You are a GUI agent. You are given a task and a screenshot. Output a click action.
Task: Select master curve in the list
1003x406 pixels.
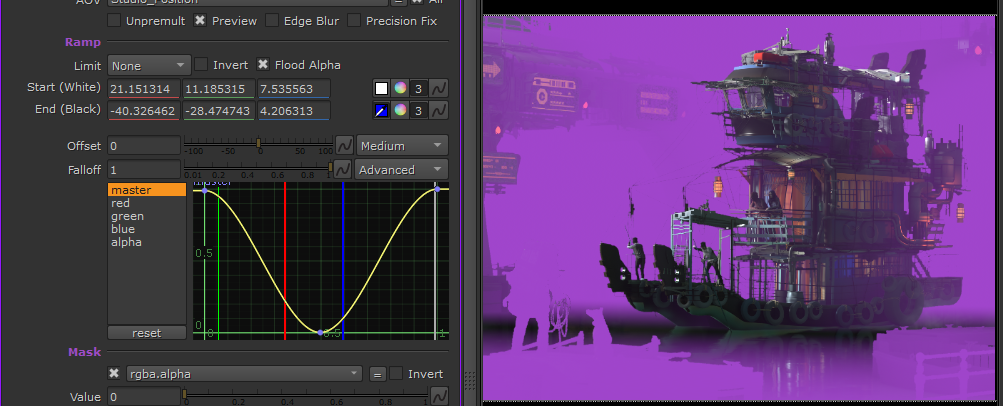(147, 190)
